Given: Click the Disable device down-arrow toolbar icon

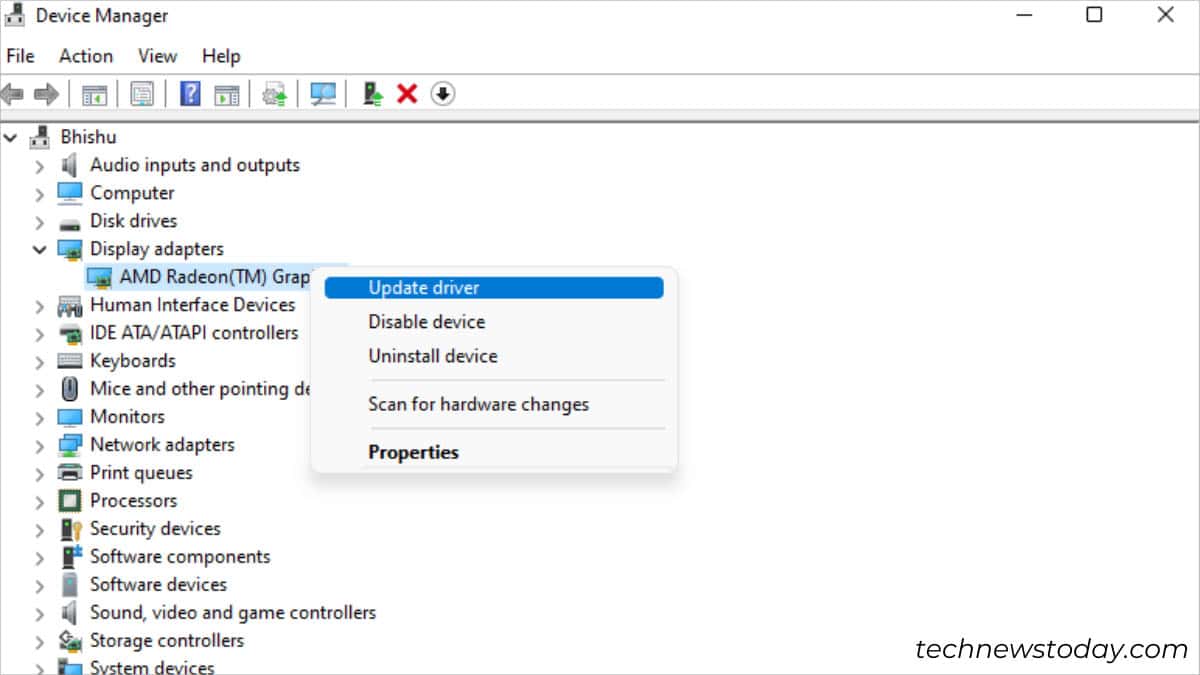Looking at the screenshot, I should click(441, 93).
